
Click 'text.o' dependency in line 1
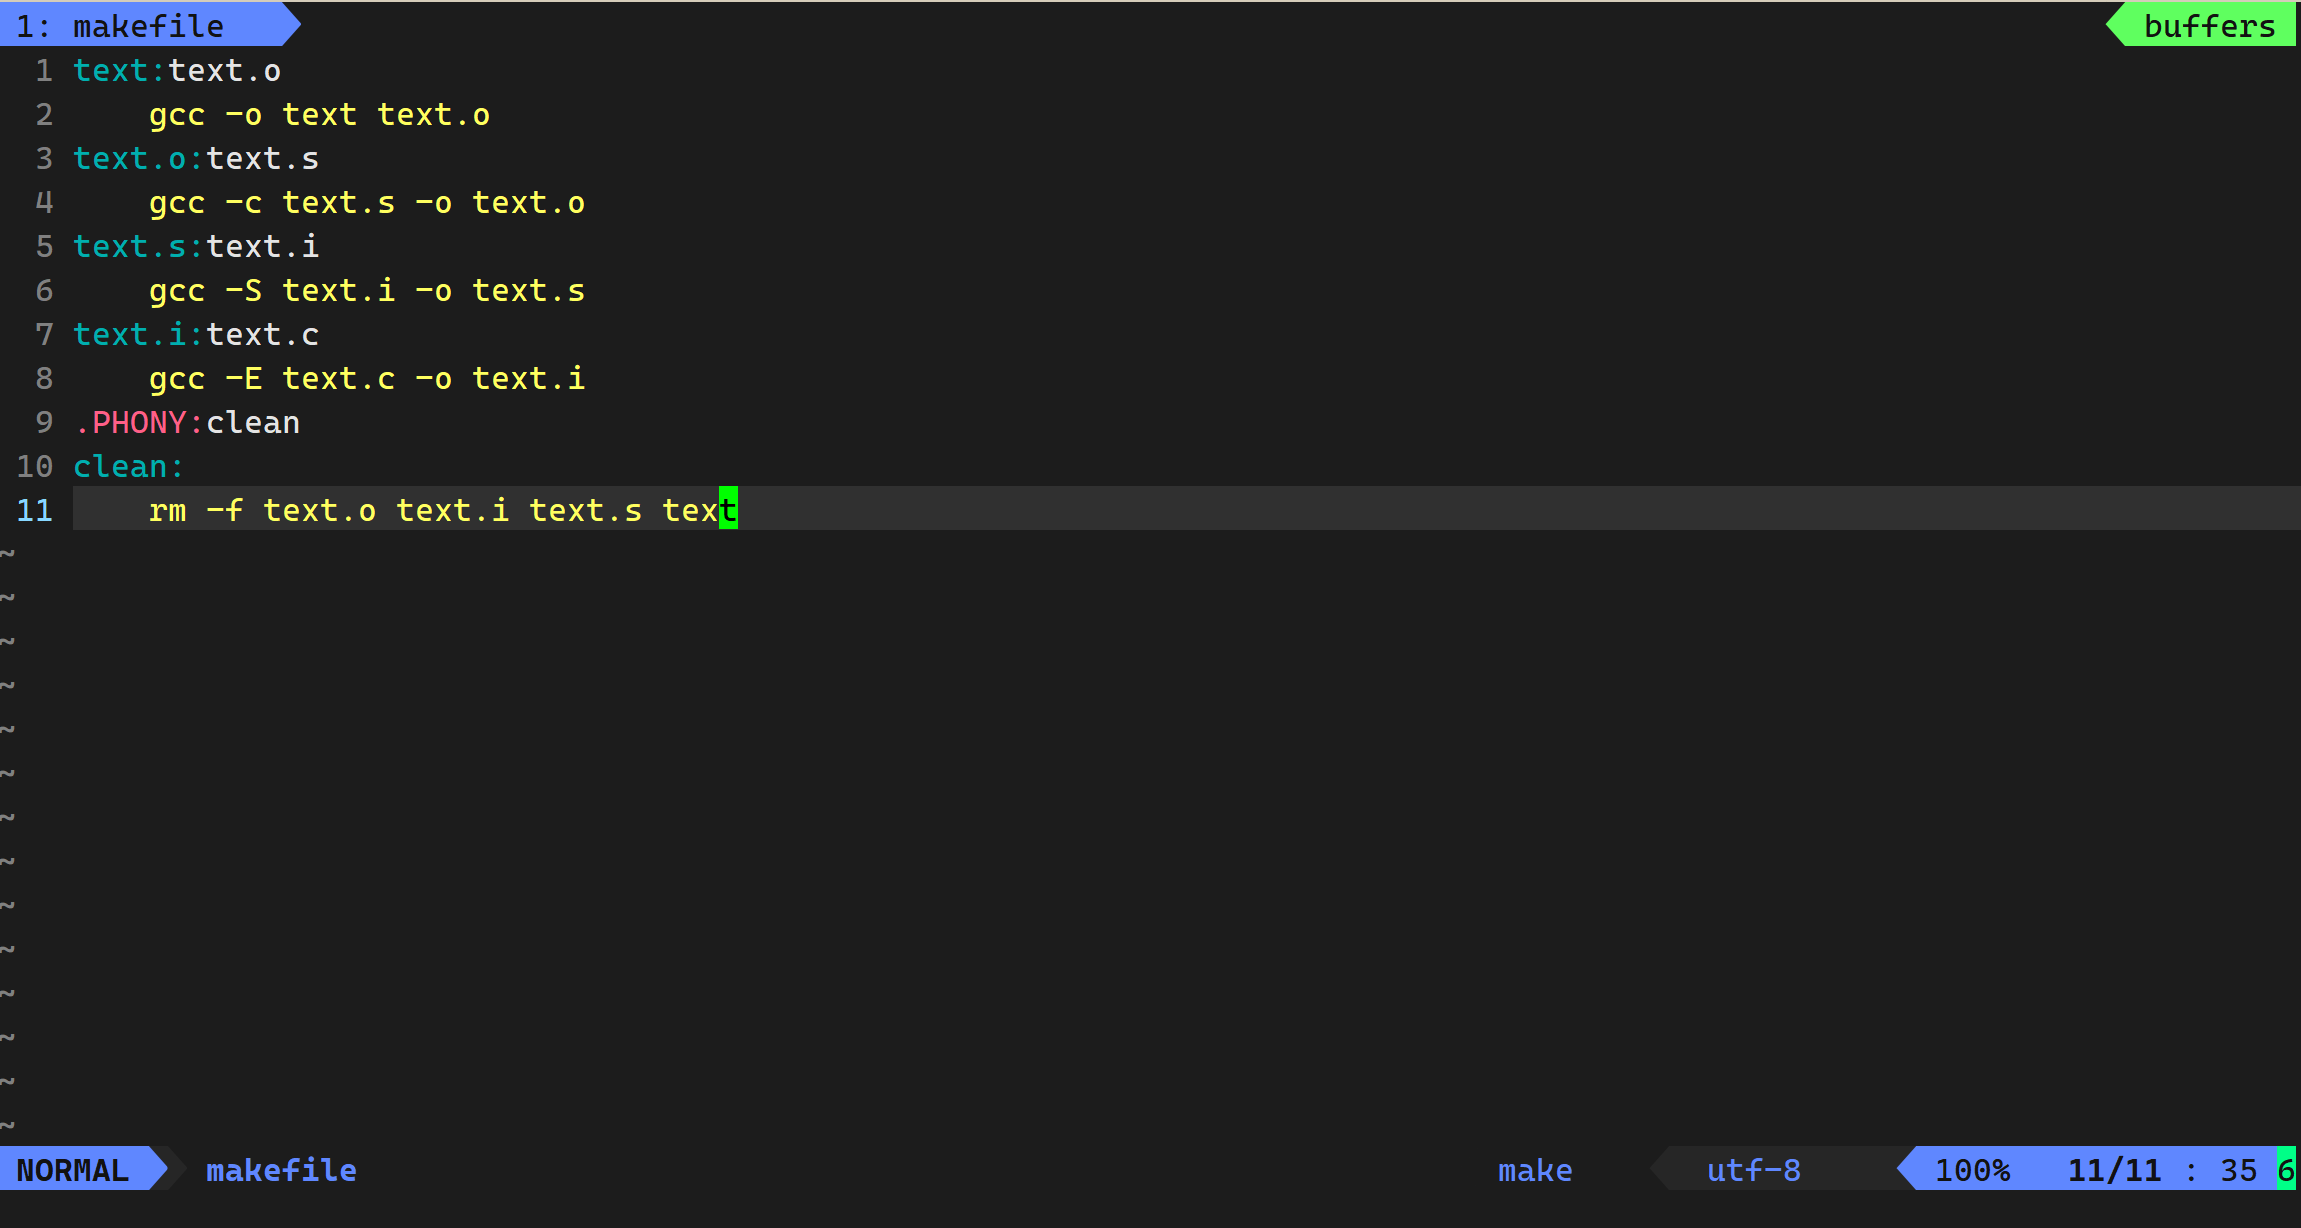(224, 70)
